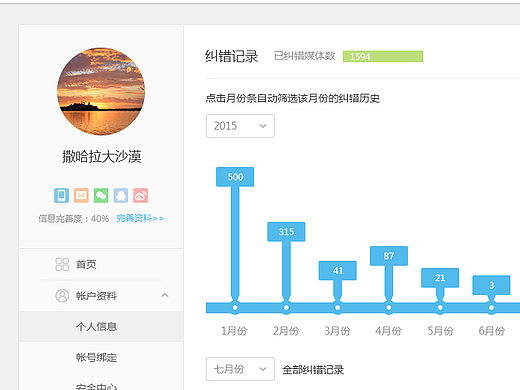The height and width of the screenshot is (390, 520).
Task: Click the 已纠错媒体数 label
Action: pos(304,56)
